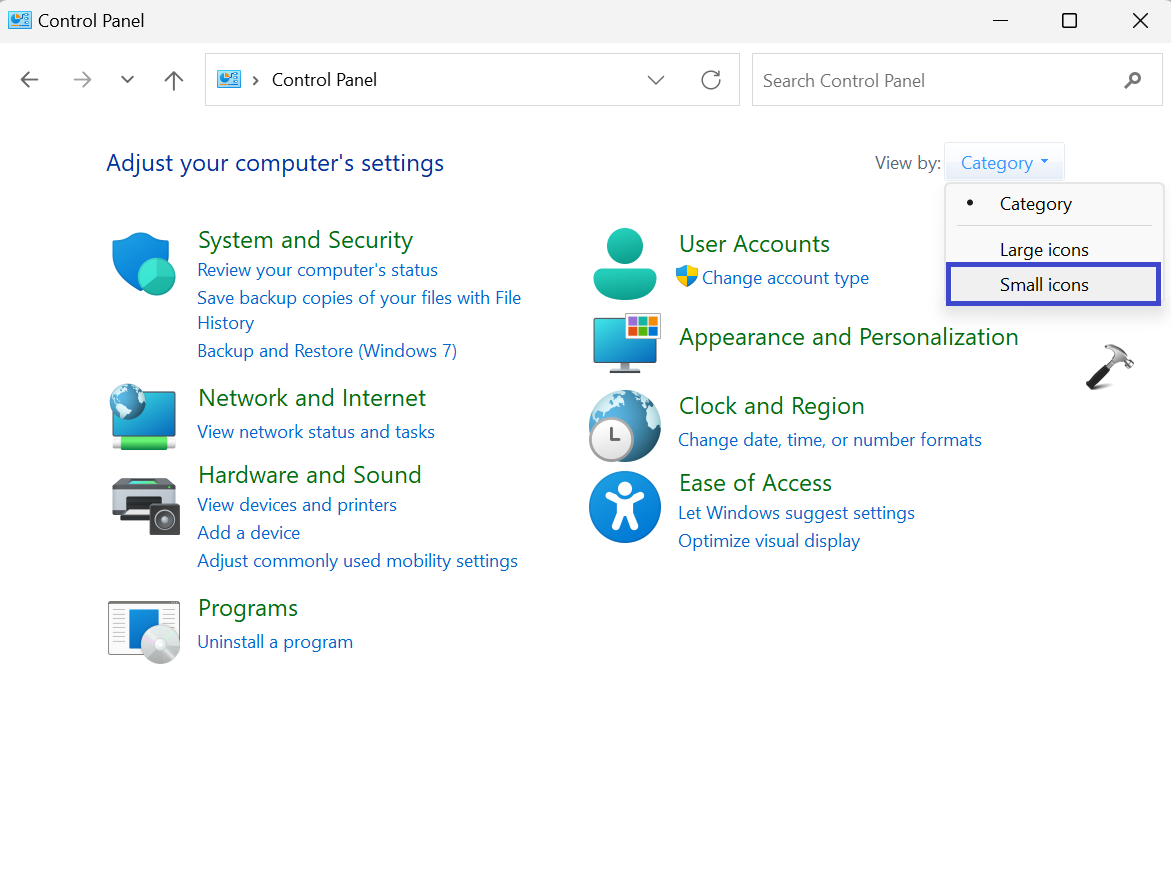Collapse the View by Category dropdown
The image size is (1171, 870).
click(1004, 163)
